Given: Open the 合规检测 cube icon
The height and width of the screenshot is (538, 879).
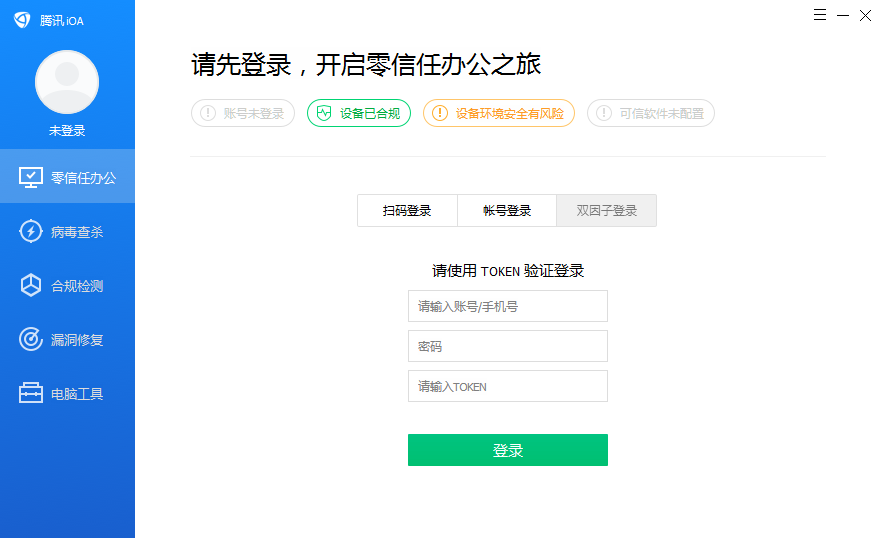Looking at the screenshot, I should (x=30, y=285).
